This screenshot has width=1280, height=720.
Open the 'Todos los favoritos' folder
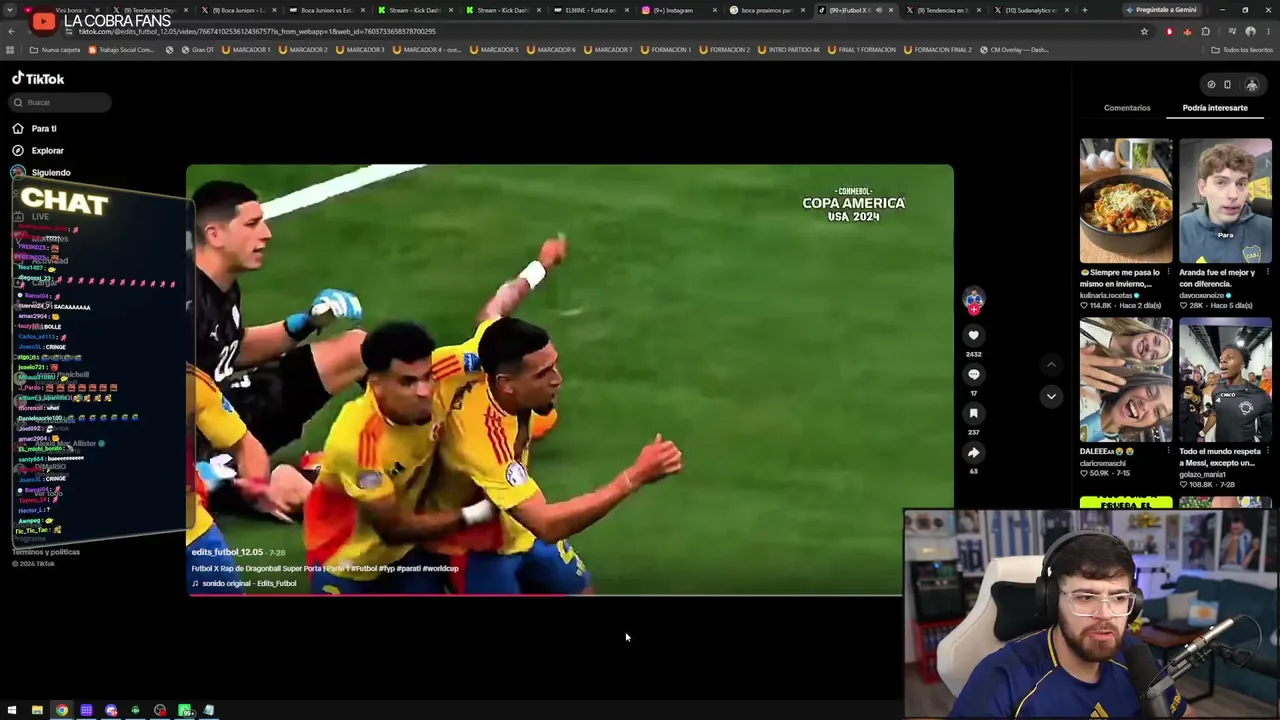tap(1242, 50)
